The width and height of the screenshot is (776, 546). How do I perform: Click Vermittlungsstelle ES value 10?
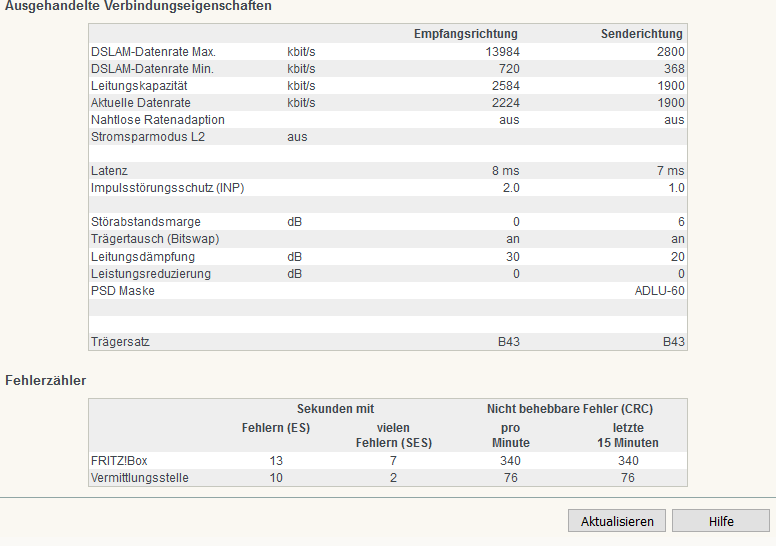tap(276, 478)
